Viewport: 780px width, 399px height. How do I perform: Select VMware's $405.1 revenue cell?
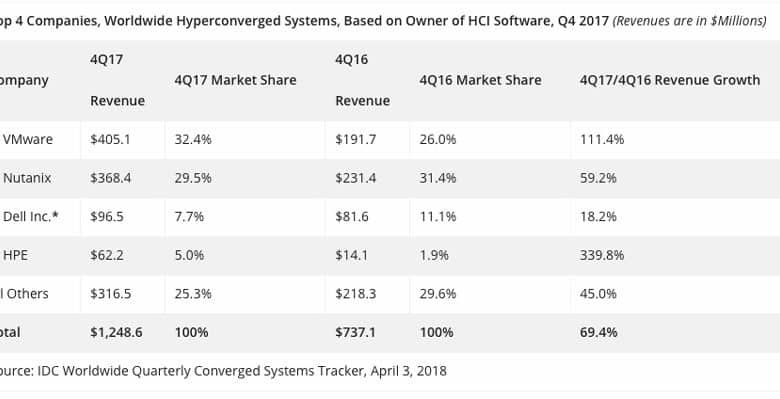coord(110,139)
